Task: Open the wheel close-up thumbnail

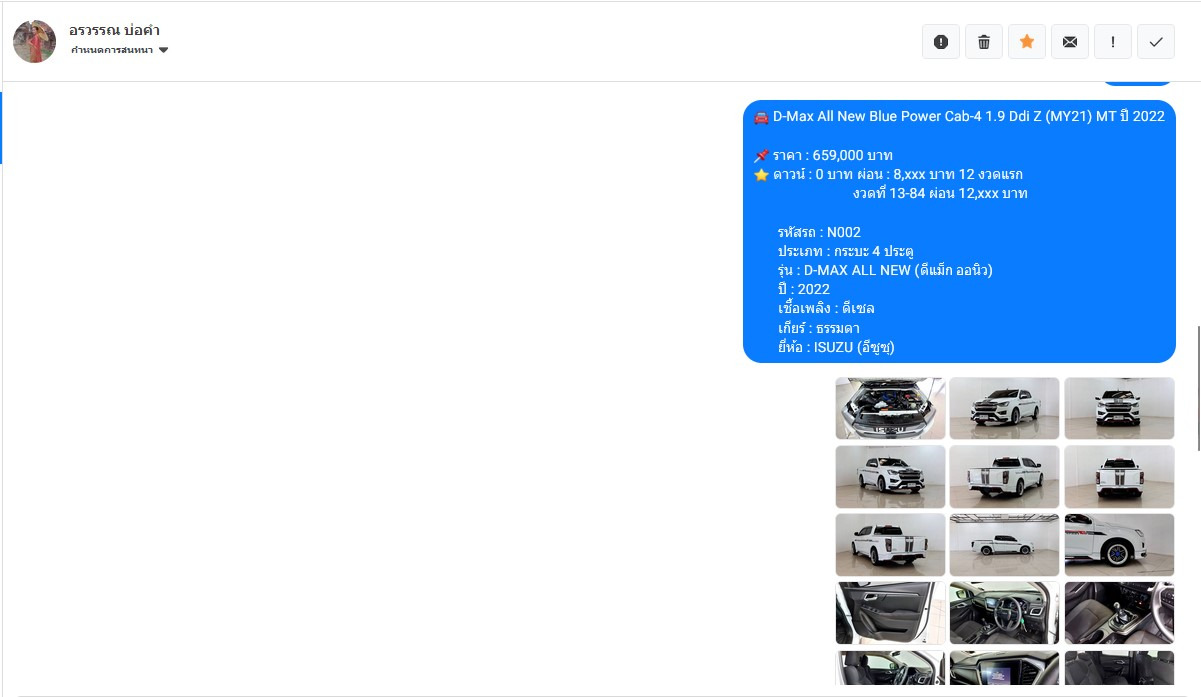Action: 1119,544
